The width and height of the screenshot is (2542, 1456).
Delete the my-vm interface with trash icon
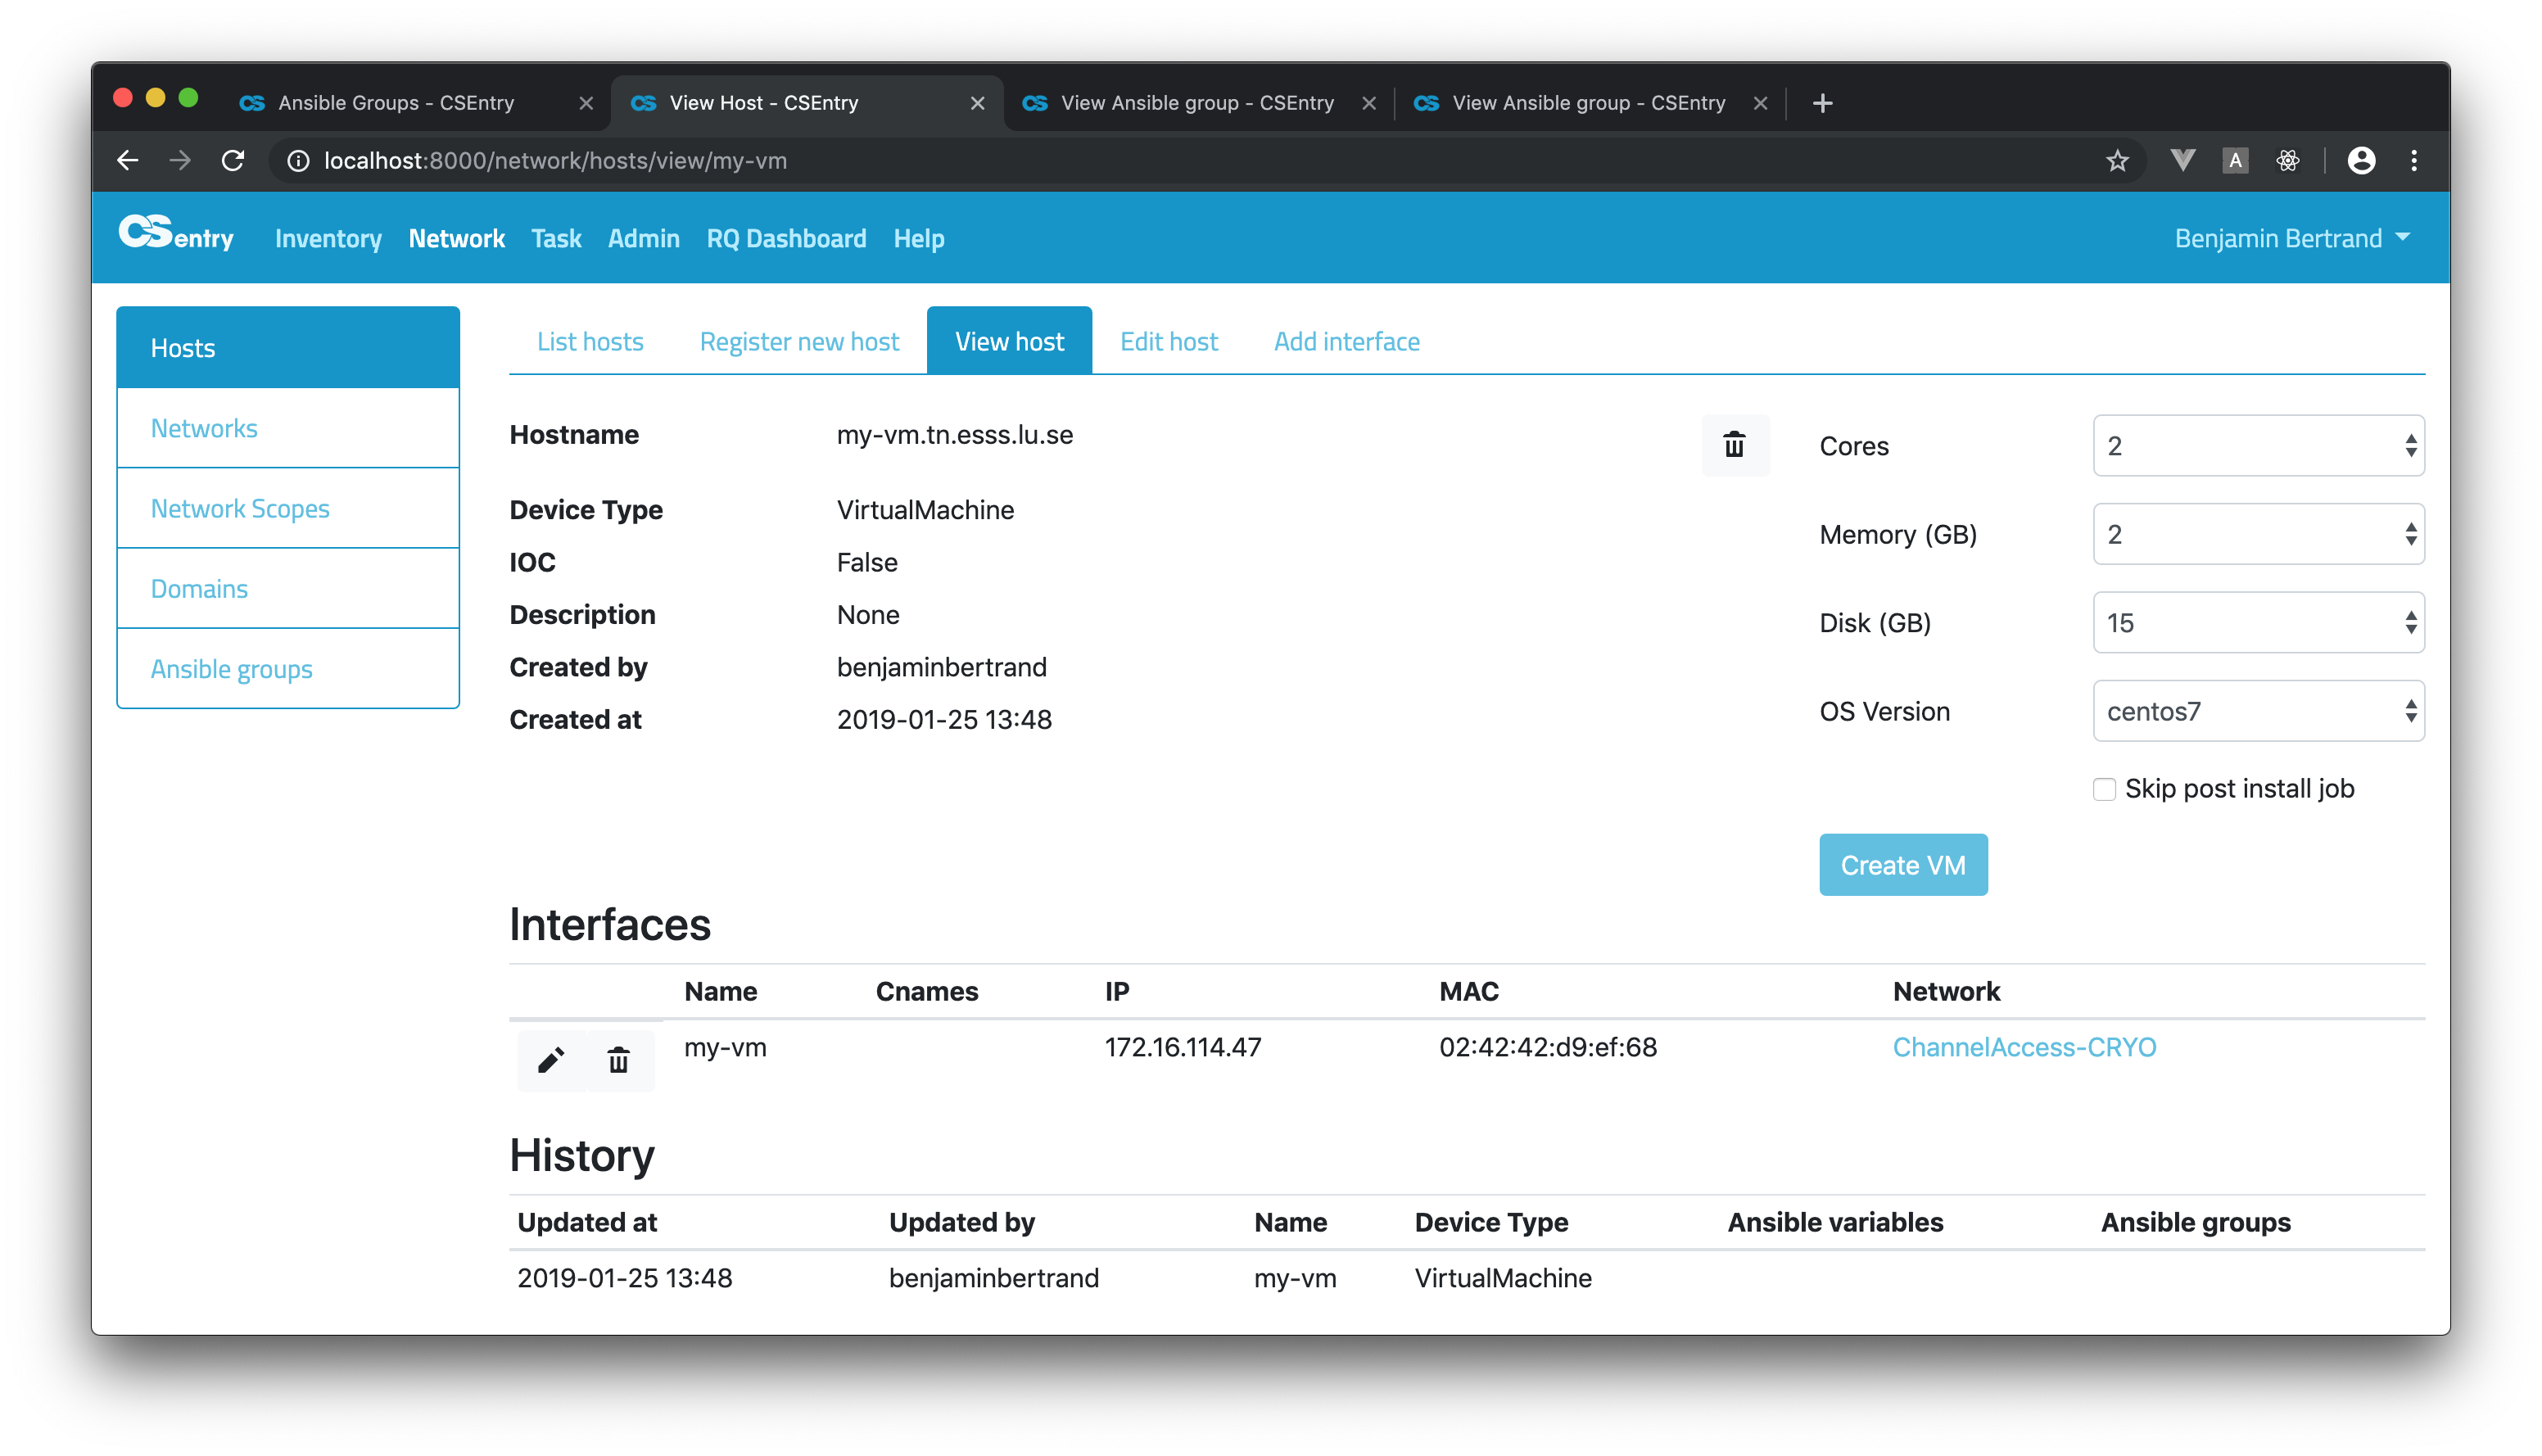pyautogui.click(x=618, y=1060)
